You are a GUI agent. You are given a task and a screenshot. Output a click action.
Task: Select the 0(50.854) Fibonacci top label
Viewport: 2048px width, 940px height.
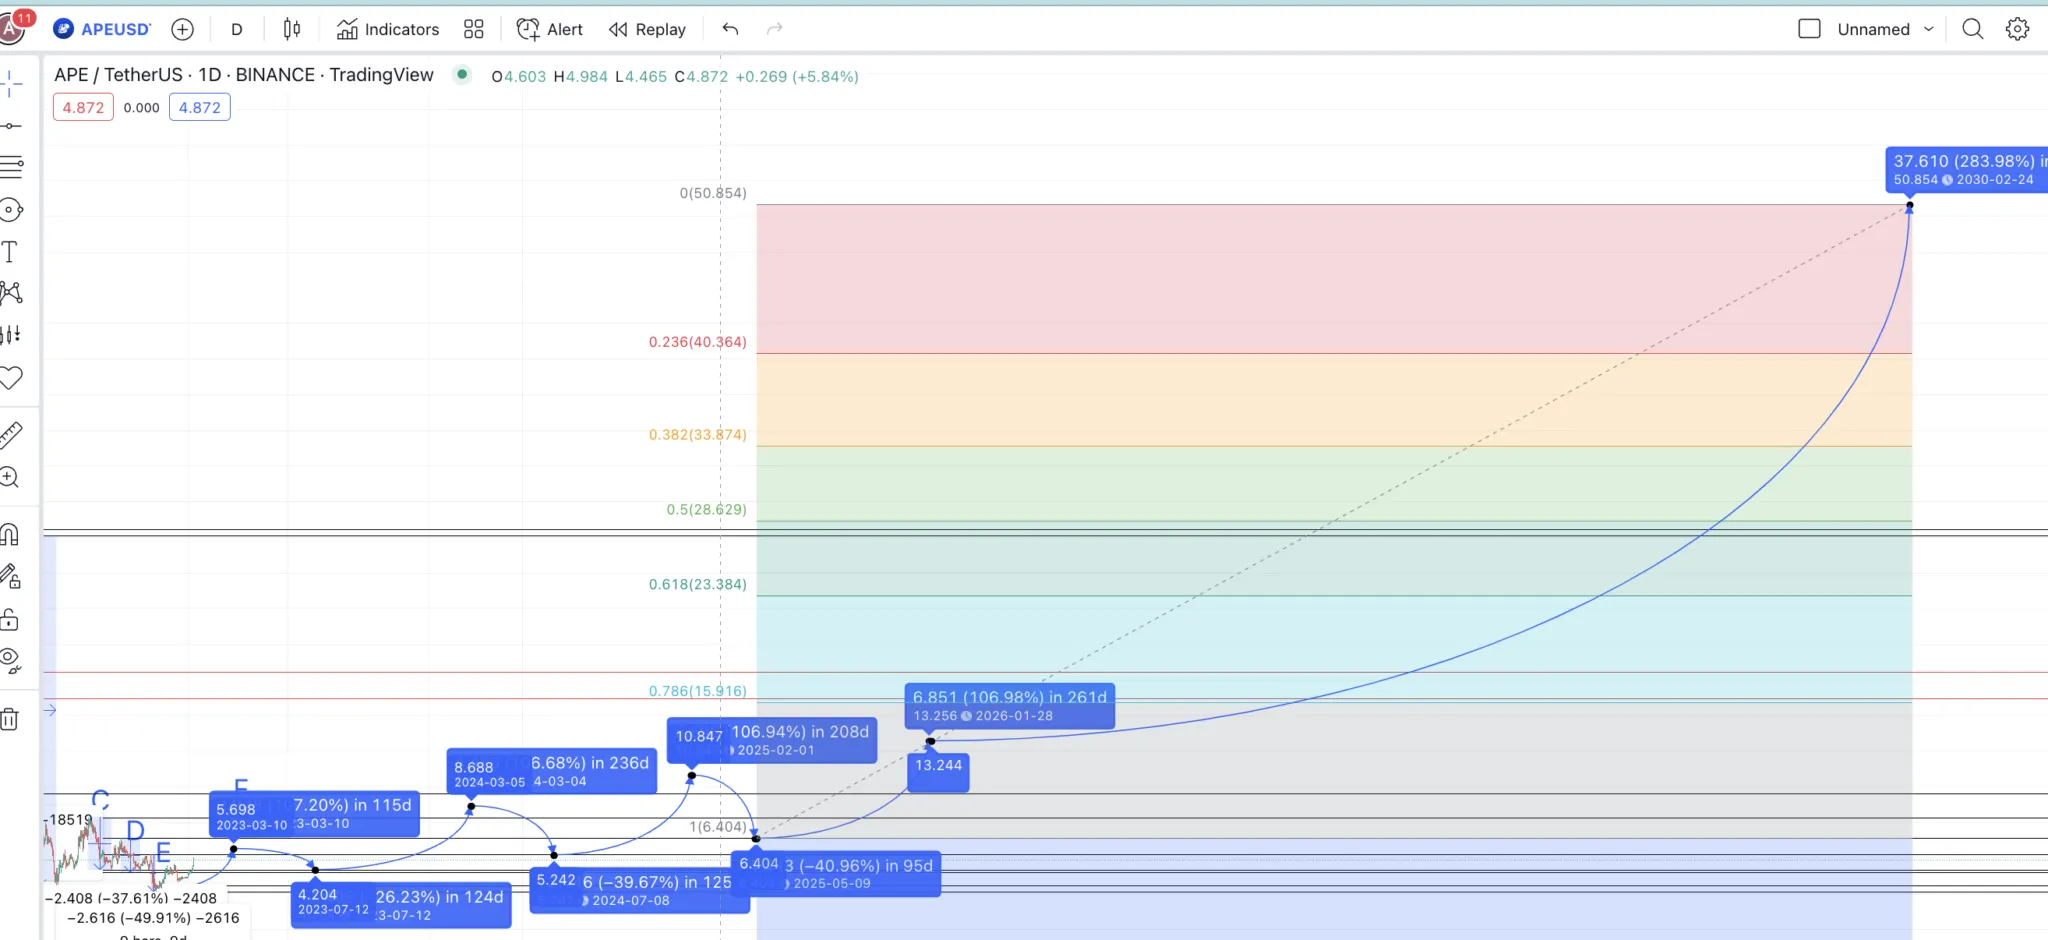[x=713, y=193]
